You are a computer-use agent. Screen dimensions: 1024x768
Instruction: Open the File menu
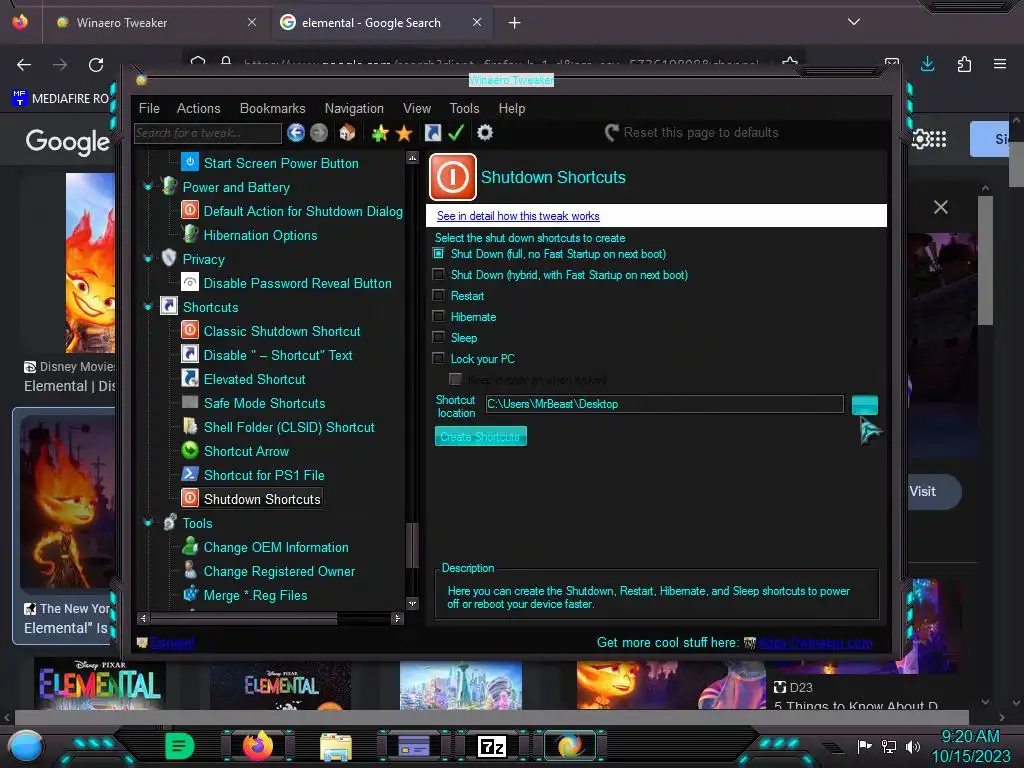click(x=149, y=108)
